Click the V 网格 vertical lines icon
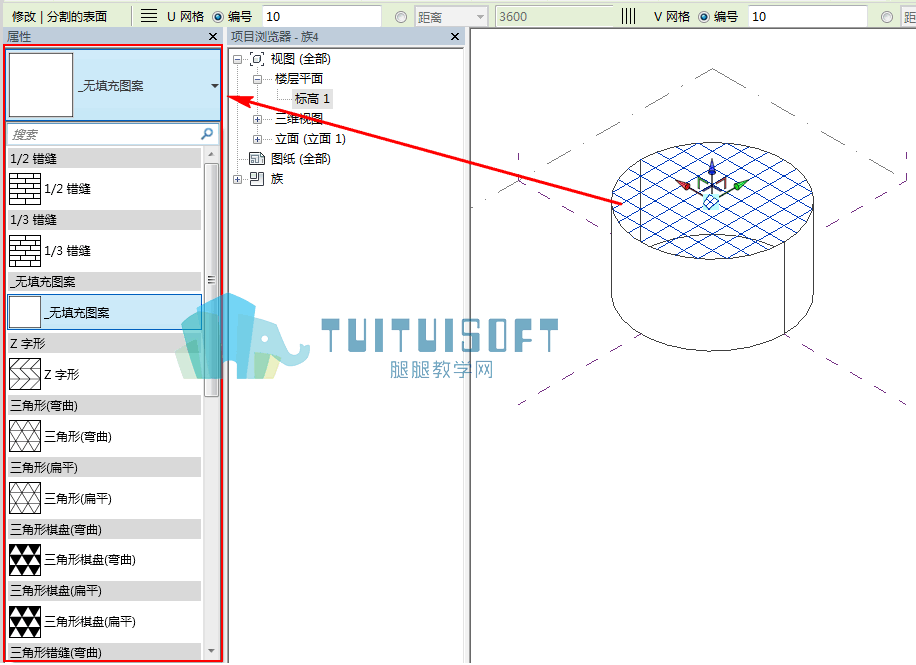Screen dimensions: 916x665 click(x=629, y=16)
